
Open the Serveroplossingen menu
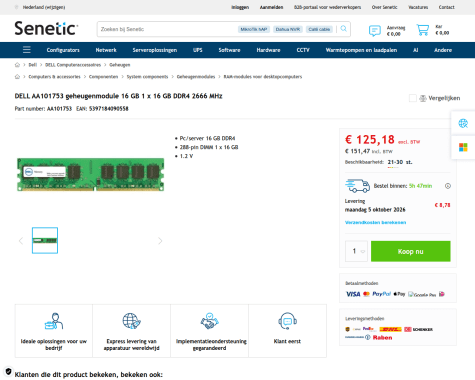click(x=155, y=50)
